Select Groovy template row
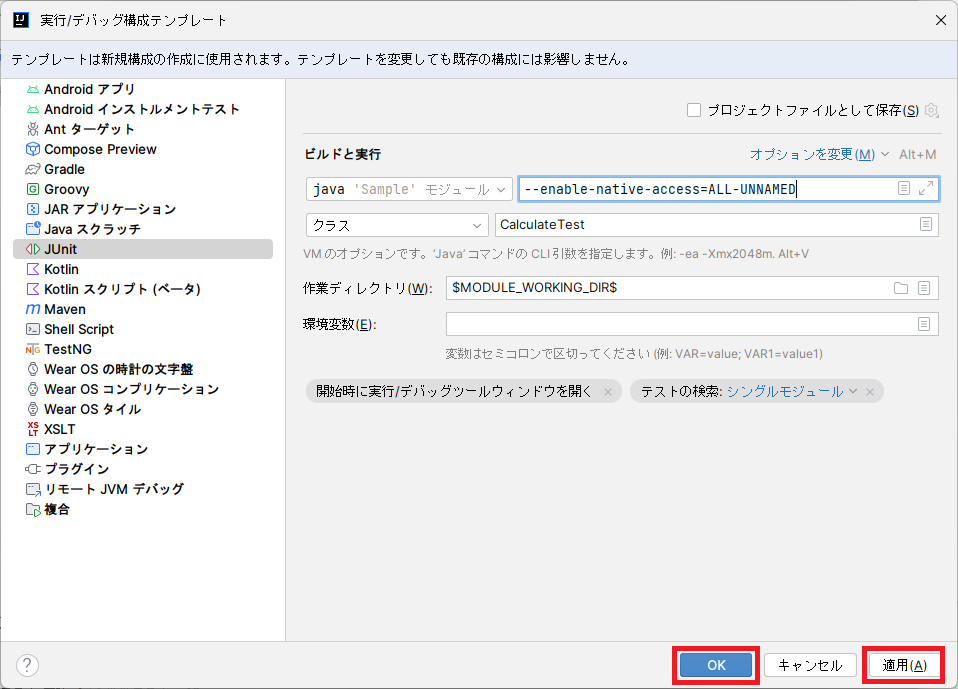This screenshot has width=958, height=689. tap(143, 189)
